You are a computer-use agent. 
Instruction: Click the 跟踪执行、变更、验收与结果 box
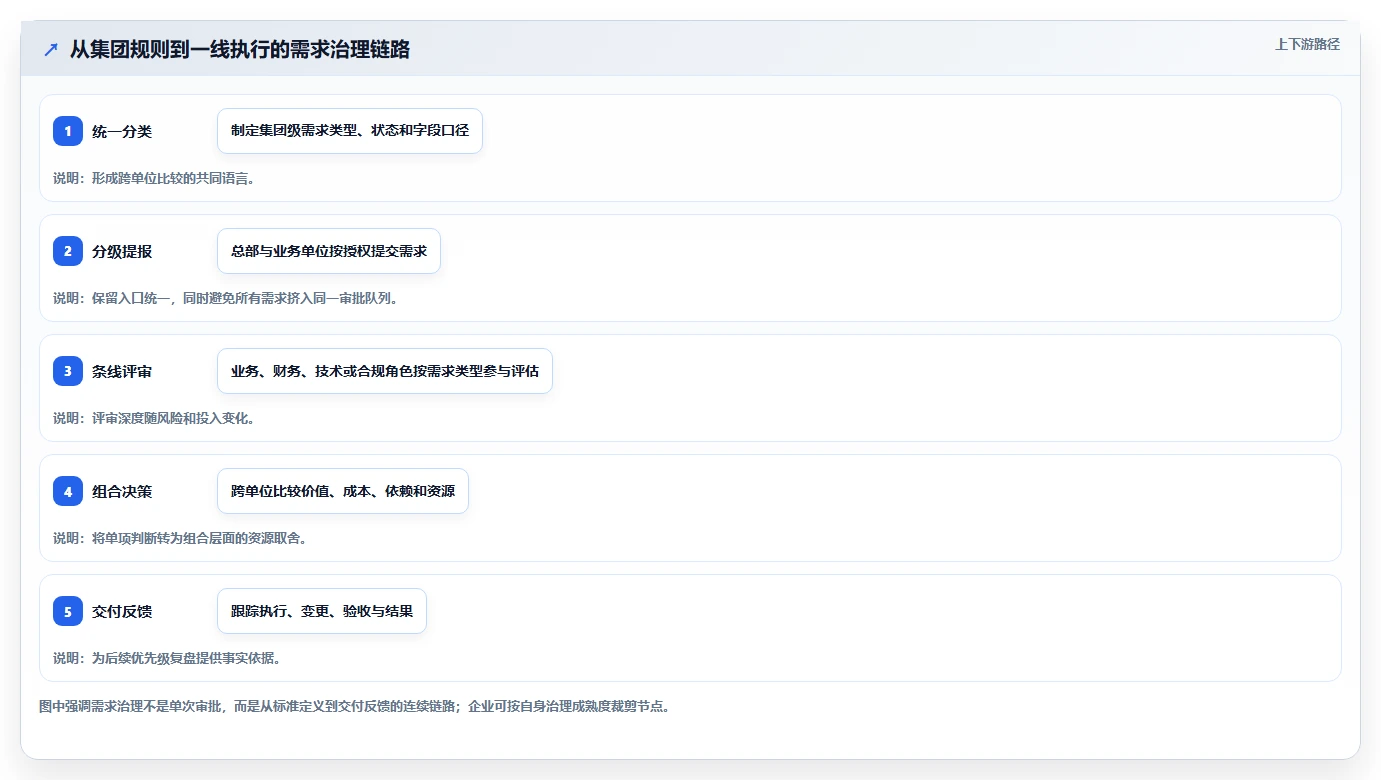click(322, 611)
